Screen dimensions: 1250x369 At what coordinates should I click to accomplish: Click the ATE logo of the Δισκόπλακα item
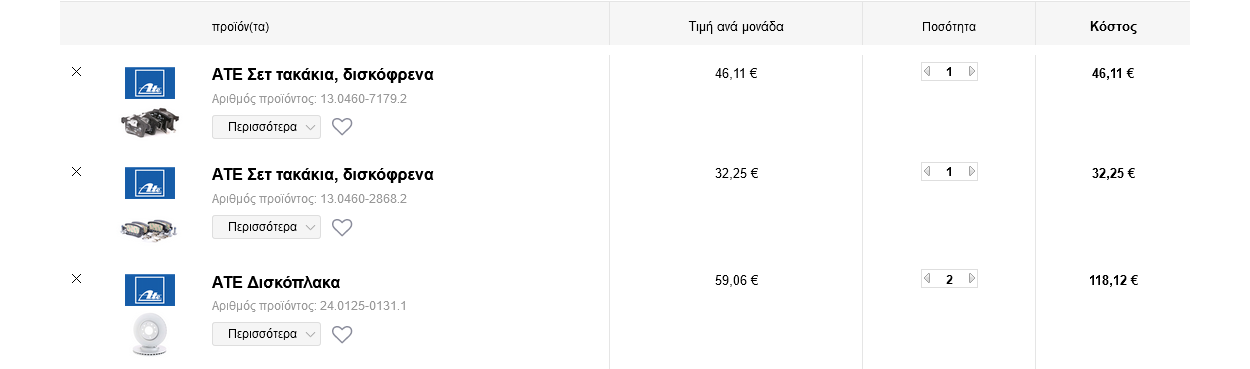click(149, 290)
